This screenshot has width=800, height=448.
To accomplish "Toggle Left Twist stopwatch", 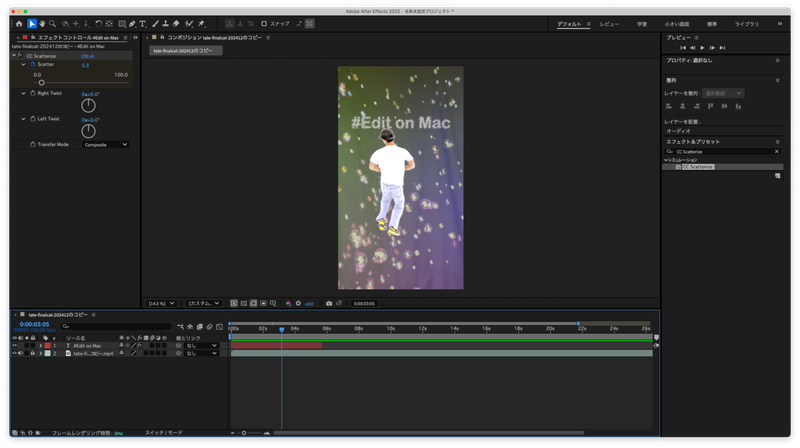I will [x=33, y=119].
